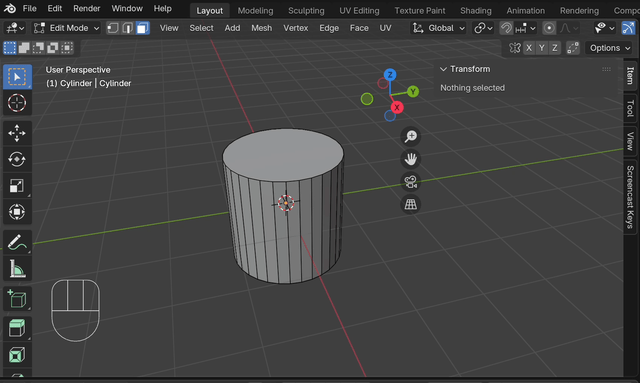Screen dimensions: 640x383
Task: Open the object visibility eye dropdown
Action: tap(604, 28)
